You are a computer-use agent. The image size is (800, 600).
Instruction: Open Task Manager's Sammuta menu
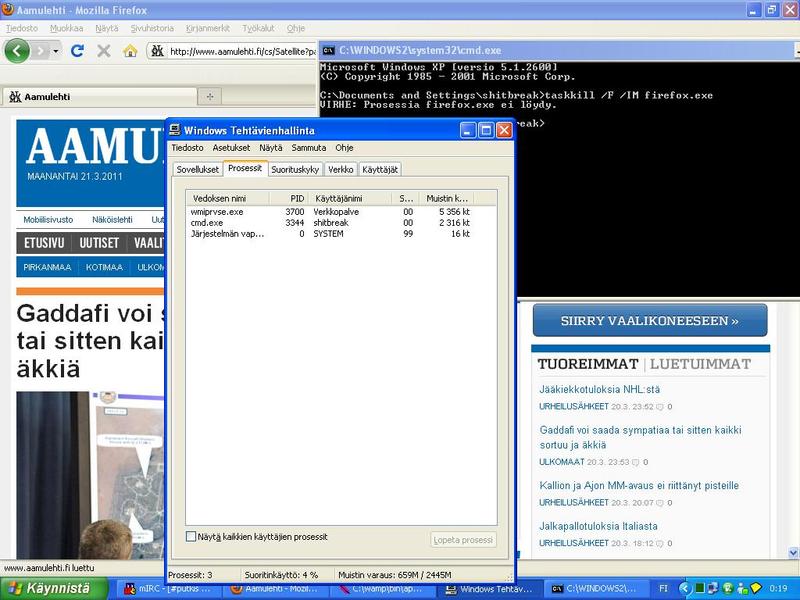click(309, 147)
